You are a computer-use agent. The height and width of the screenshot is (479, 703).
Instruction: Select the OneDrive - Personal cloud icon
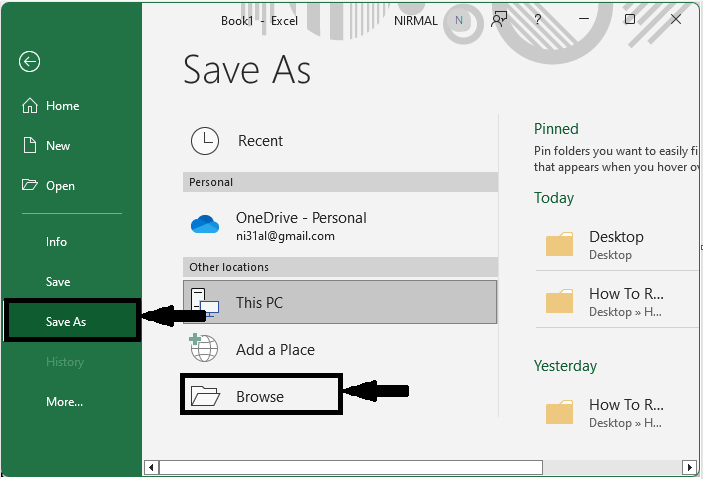point(205,225)
